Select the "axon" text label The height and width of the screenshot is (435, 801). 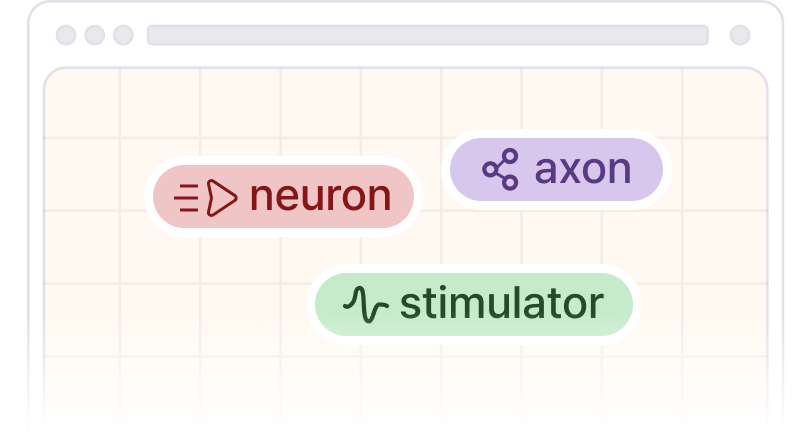tap(583, 169)
